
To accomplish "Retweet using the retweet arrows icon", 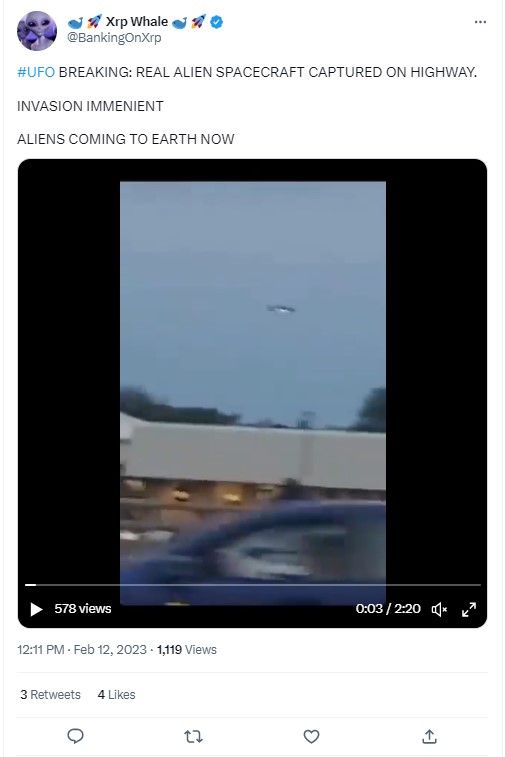I will (x=193, y=736).
